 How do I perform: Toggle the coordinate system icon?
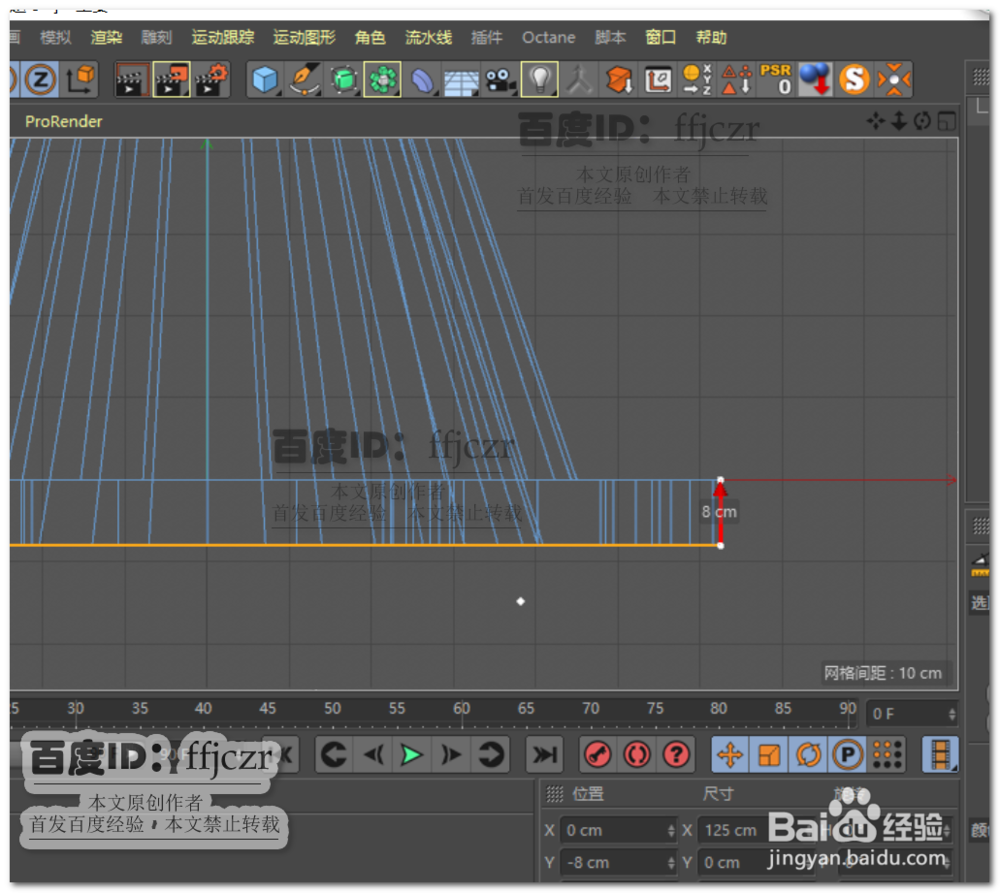[x=80, y=80]
